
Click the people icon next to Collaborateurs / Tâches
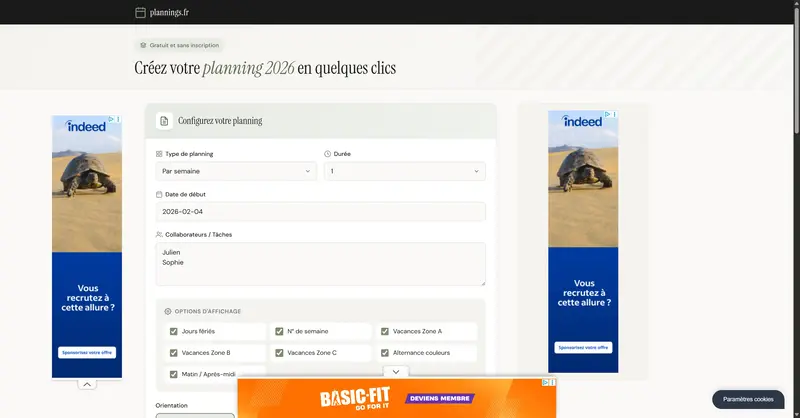click(x=159, y=235)
